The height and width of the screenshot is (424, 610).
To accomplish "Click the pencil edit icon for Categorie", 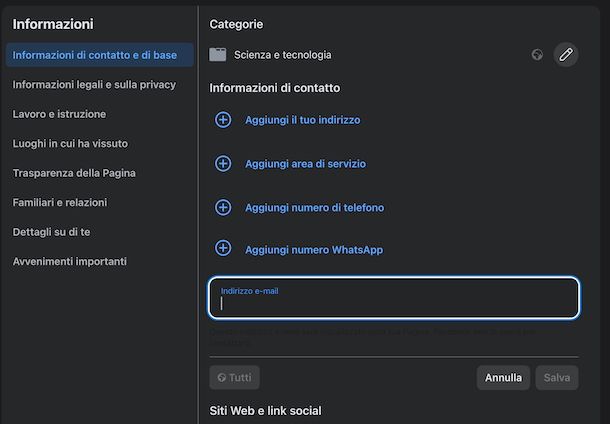I will (566, 55).
